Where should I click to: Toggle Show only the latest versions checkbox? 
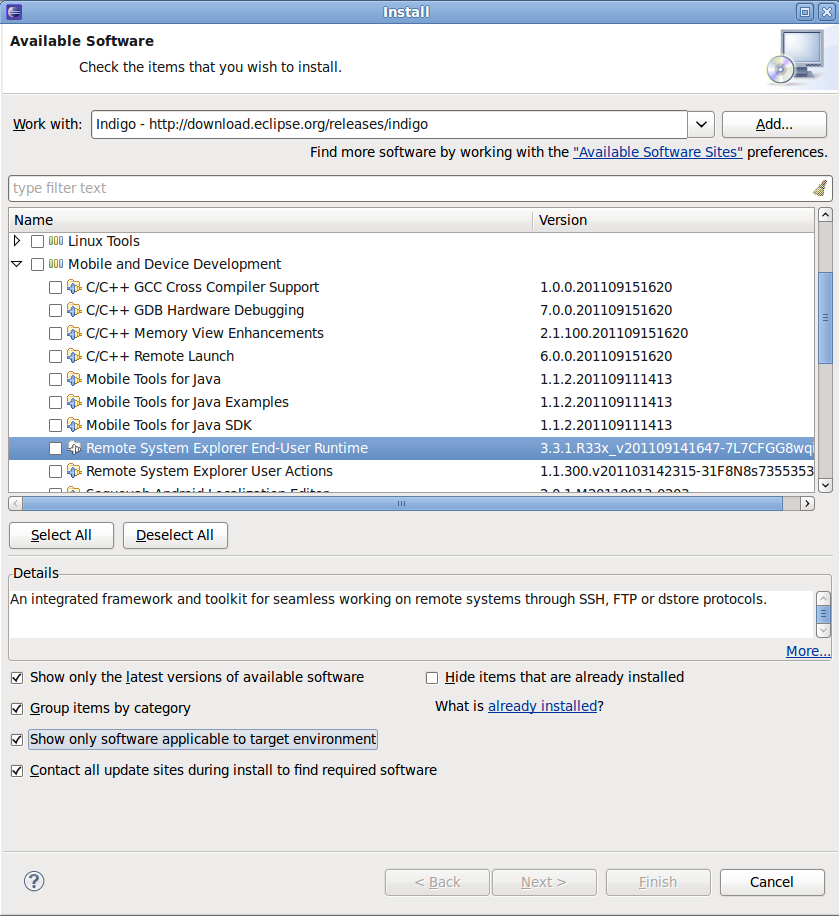pos(17,678)
